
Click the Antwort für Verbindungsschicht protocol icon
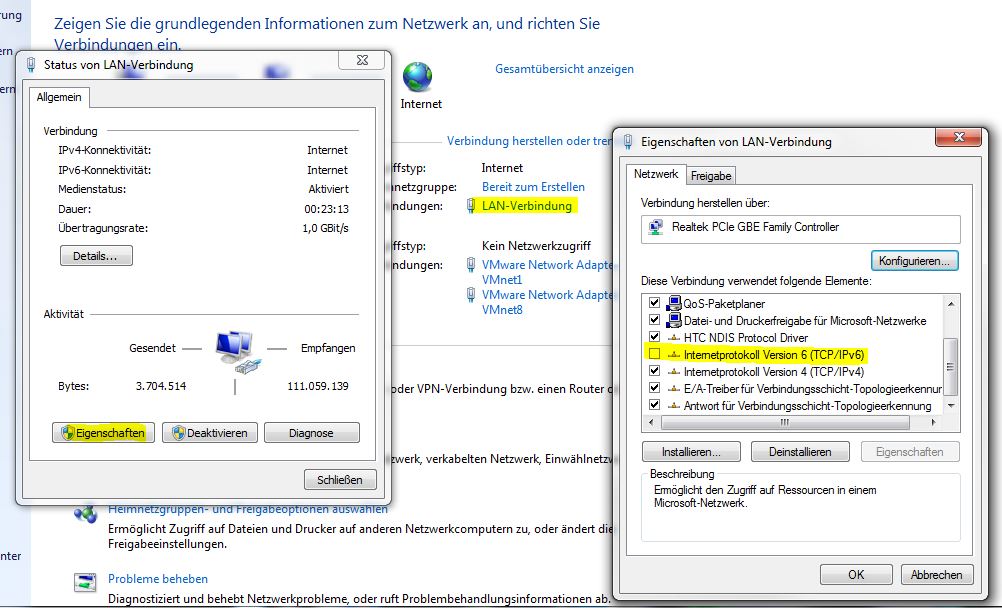[x=674, y=406]
